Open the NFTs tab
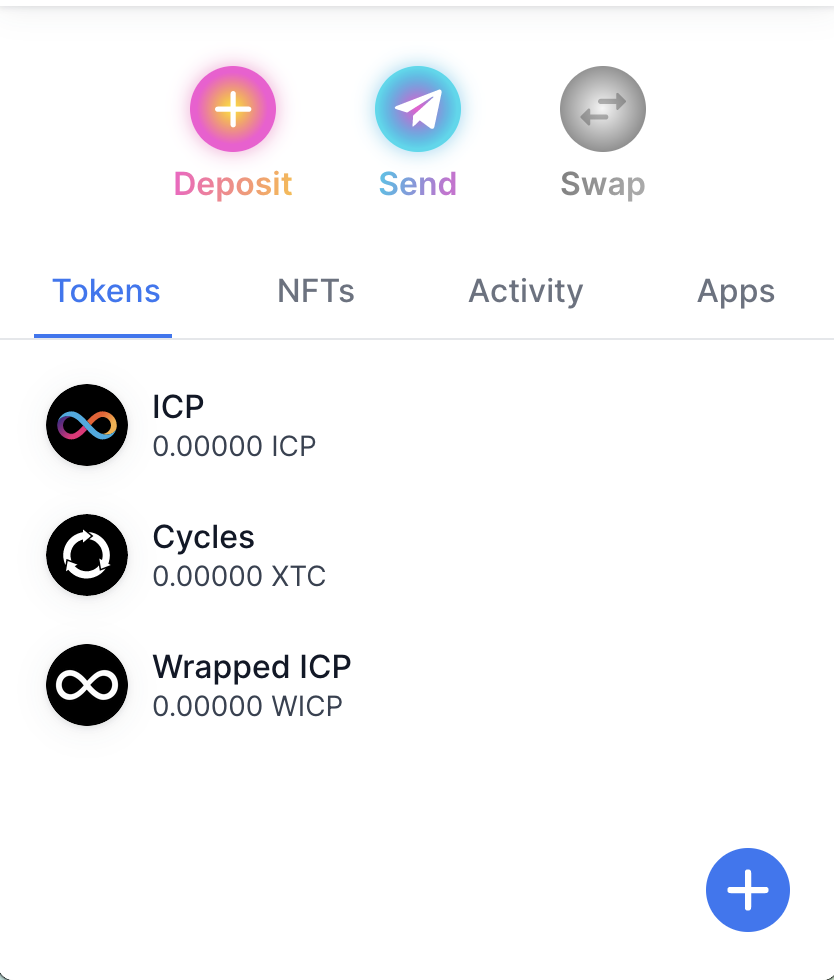This screenshot has width=834, height=980. (316, 291)
